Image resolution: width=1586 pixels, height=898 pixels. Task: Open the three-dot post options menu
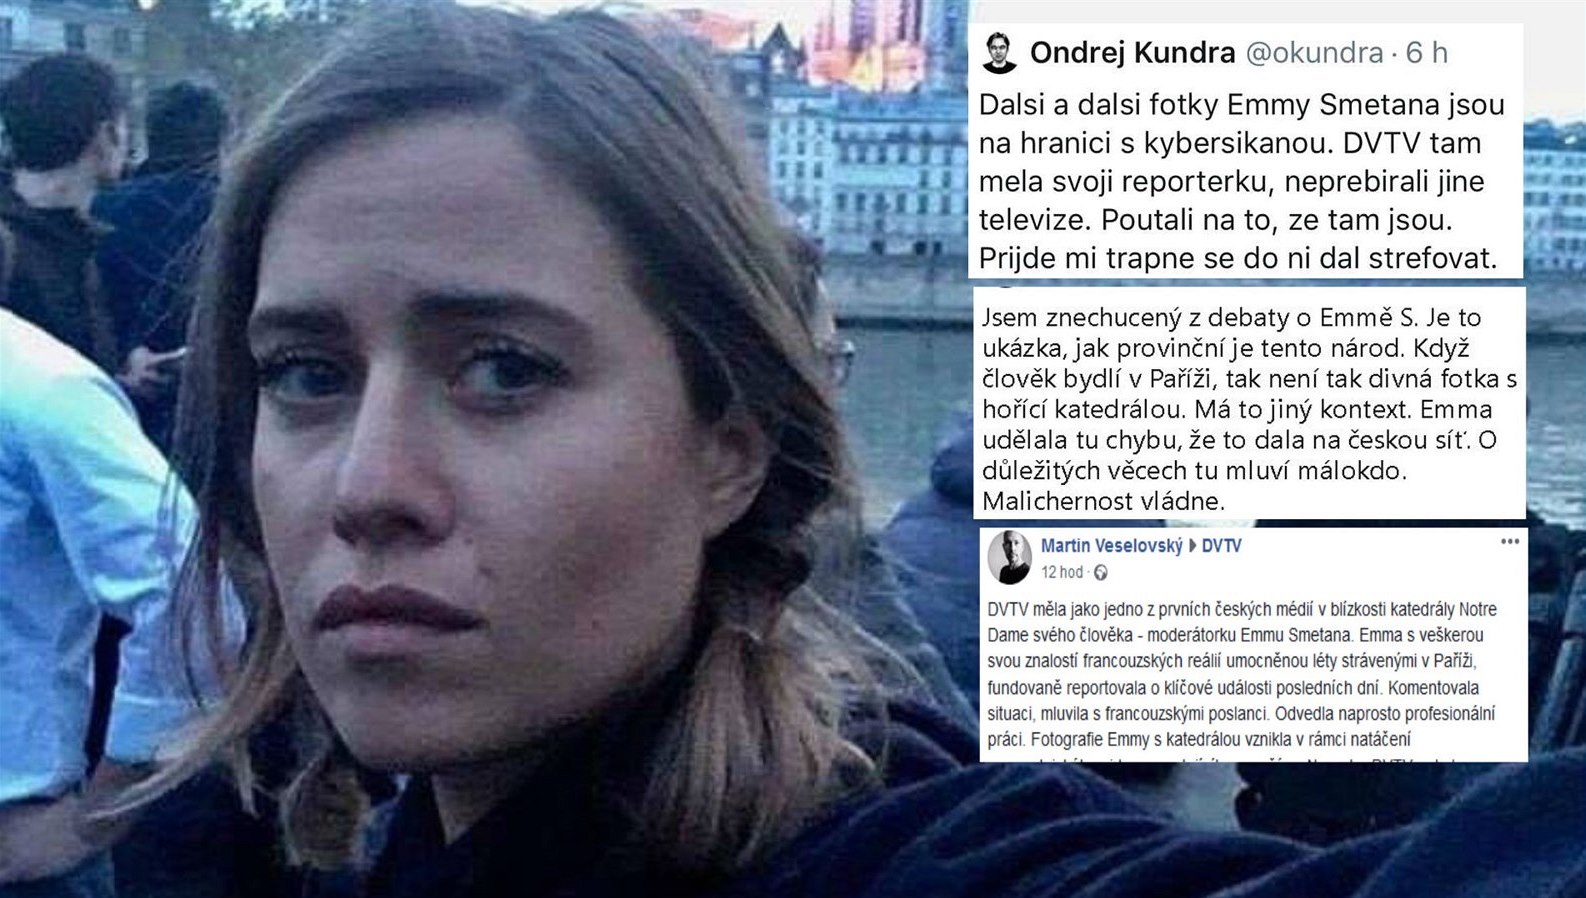[1510, 542]
